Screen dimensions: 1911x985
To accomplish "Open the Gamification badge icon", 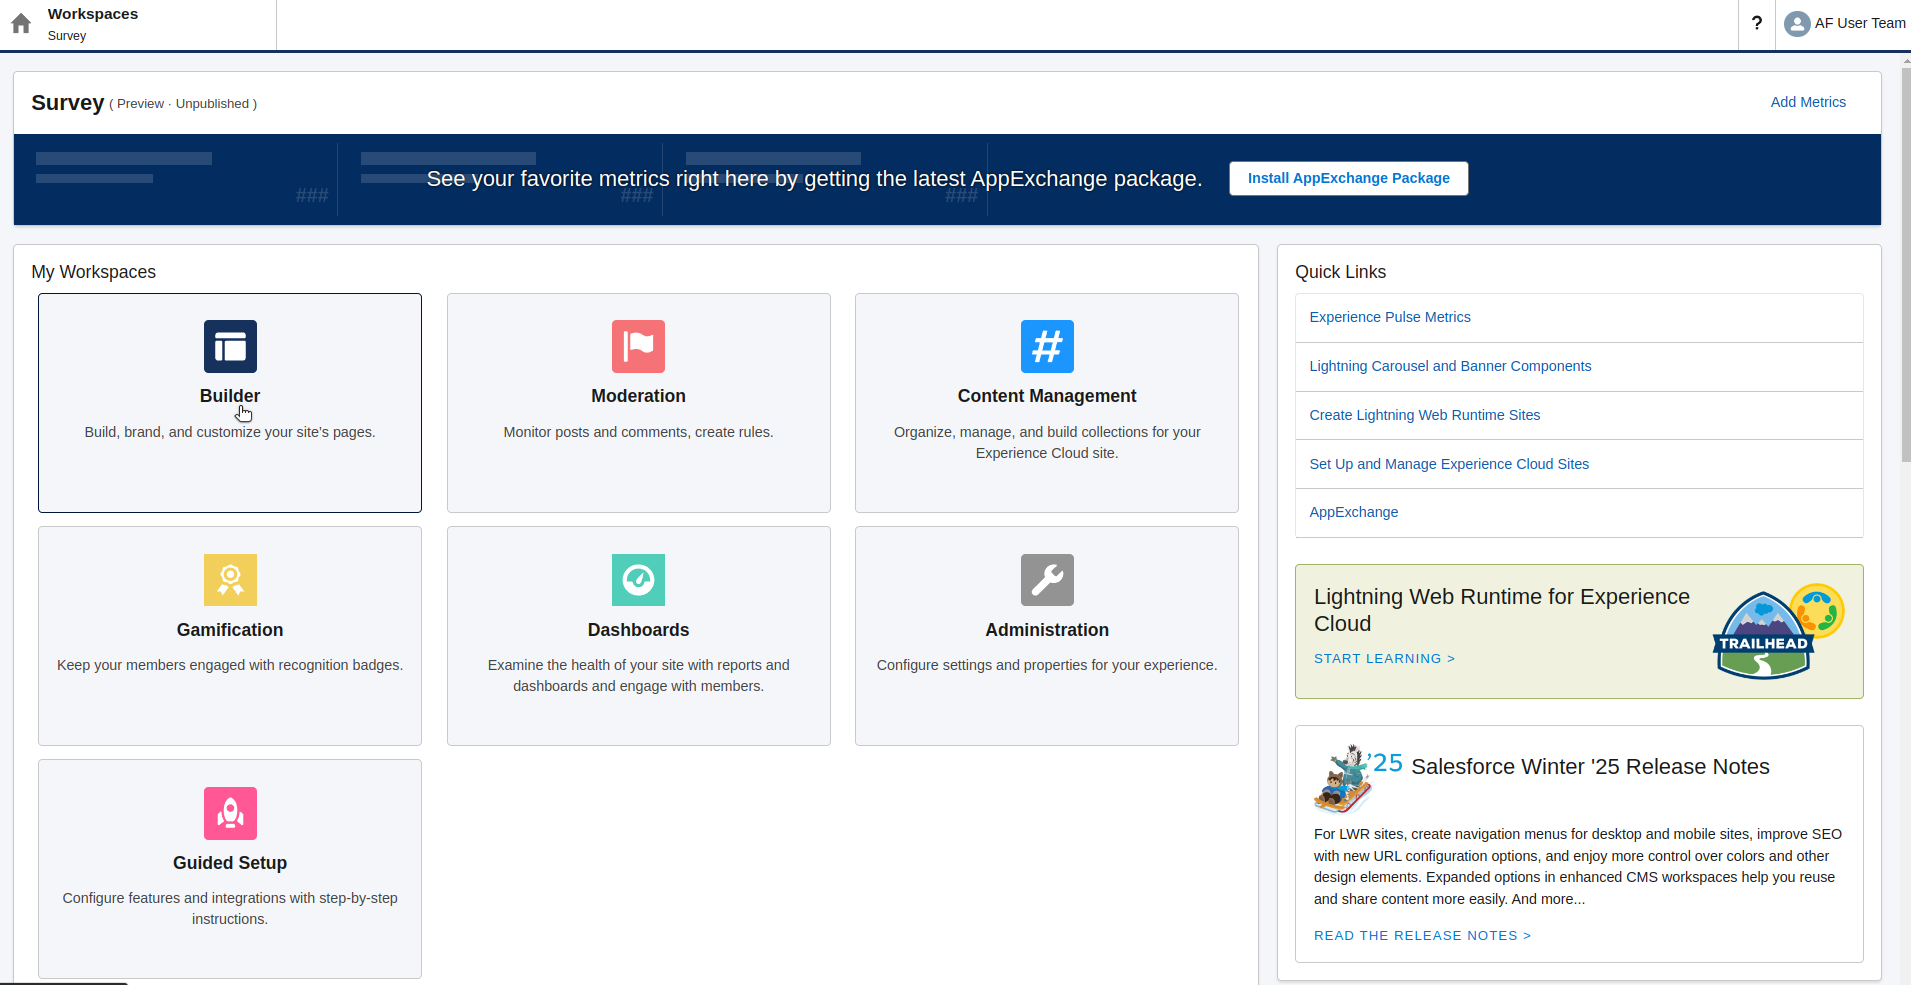I will click(x=230, y=580).
